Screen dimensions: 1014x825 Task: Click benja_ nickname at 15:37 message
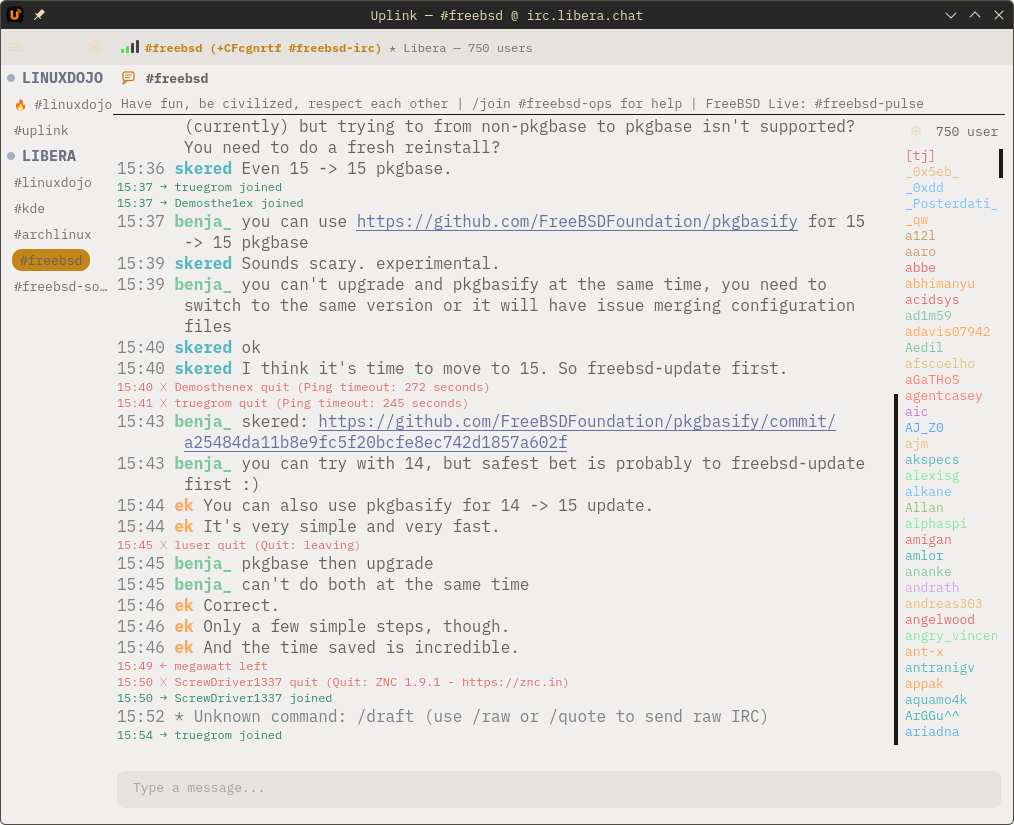coord(203,221)
